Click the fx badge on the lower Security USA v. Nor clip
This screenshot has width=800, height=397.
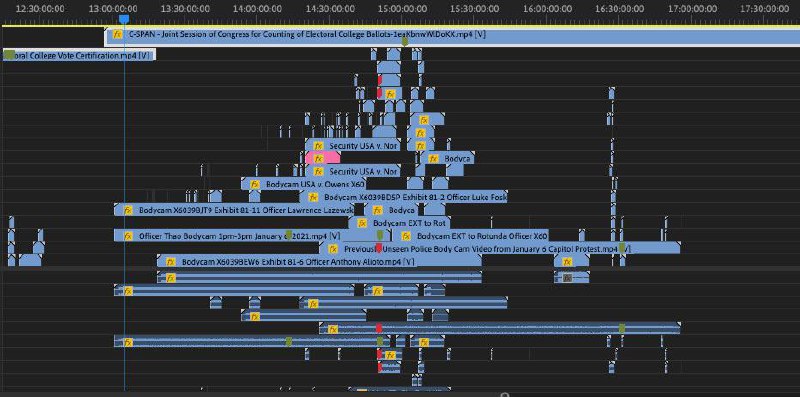coord(318,171)
